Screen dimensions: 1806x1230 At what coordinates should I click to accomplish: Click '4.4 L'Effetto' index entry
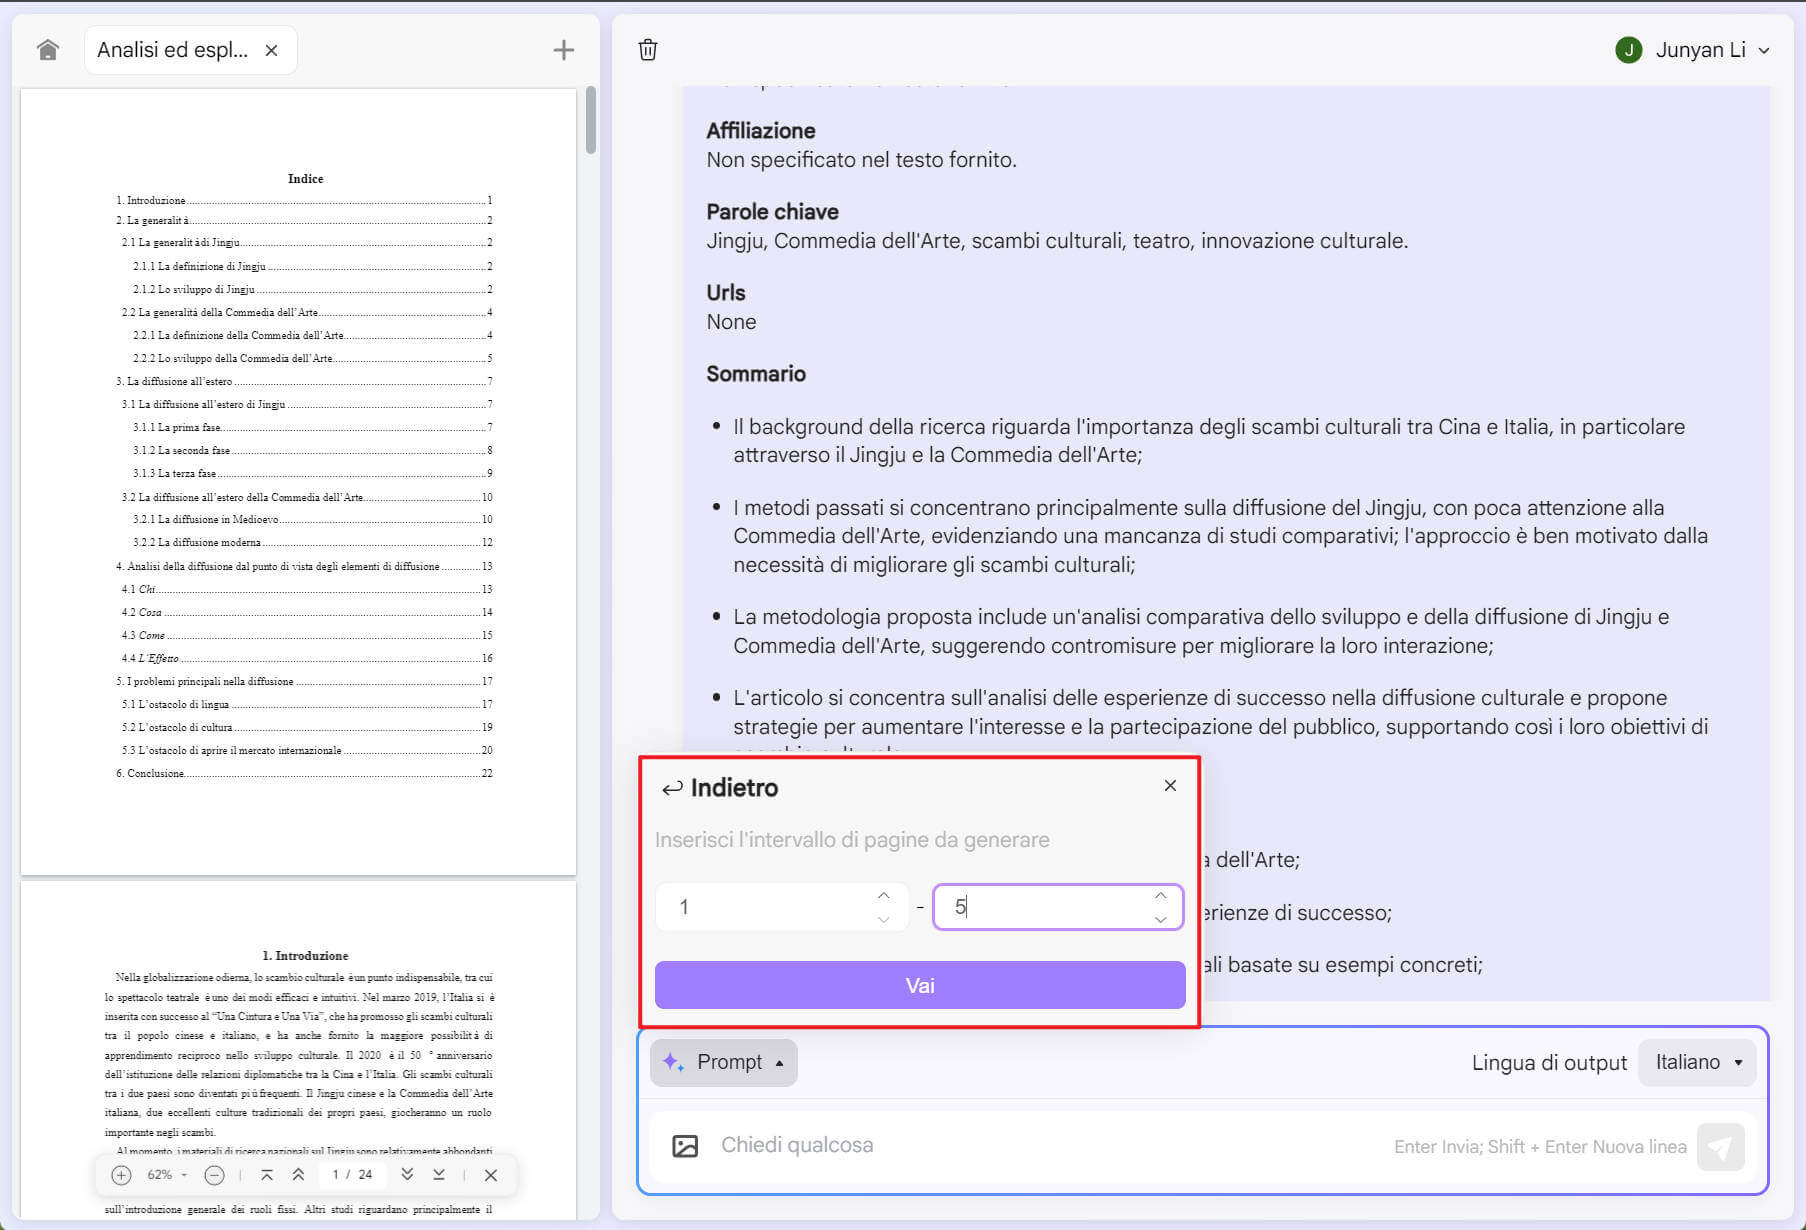[x=307, y=658]
